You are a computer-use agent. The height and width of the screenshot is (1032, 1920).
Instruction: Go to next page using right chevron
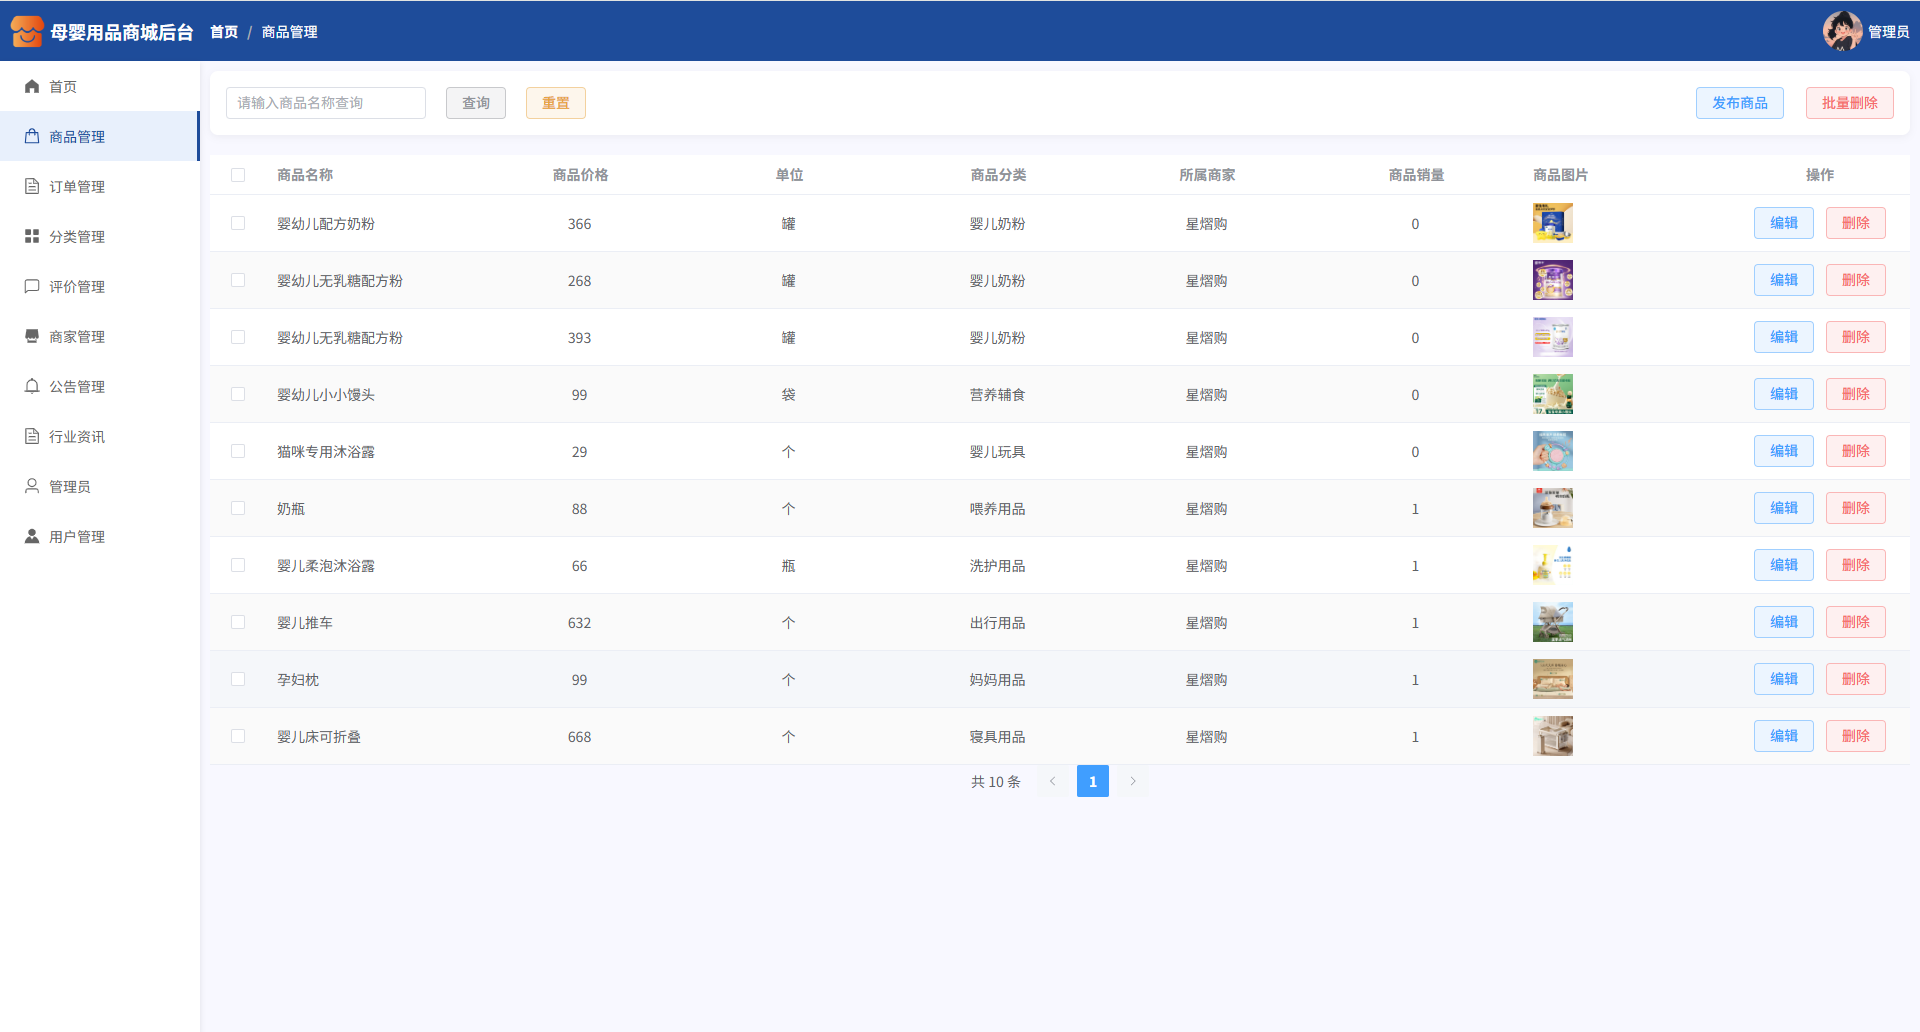(x=1133, y=782)
